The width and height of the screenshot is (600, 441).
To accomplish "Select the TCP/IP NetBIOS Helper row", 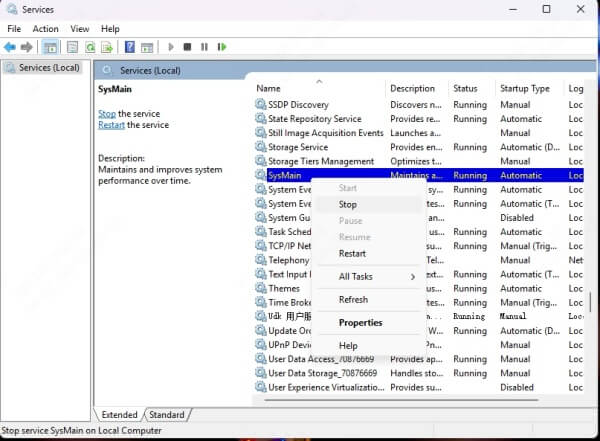I will [x=419, y=246].
